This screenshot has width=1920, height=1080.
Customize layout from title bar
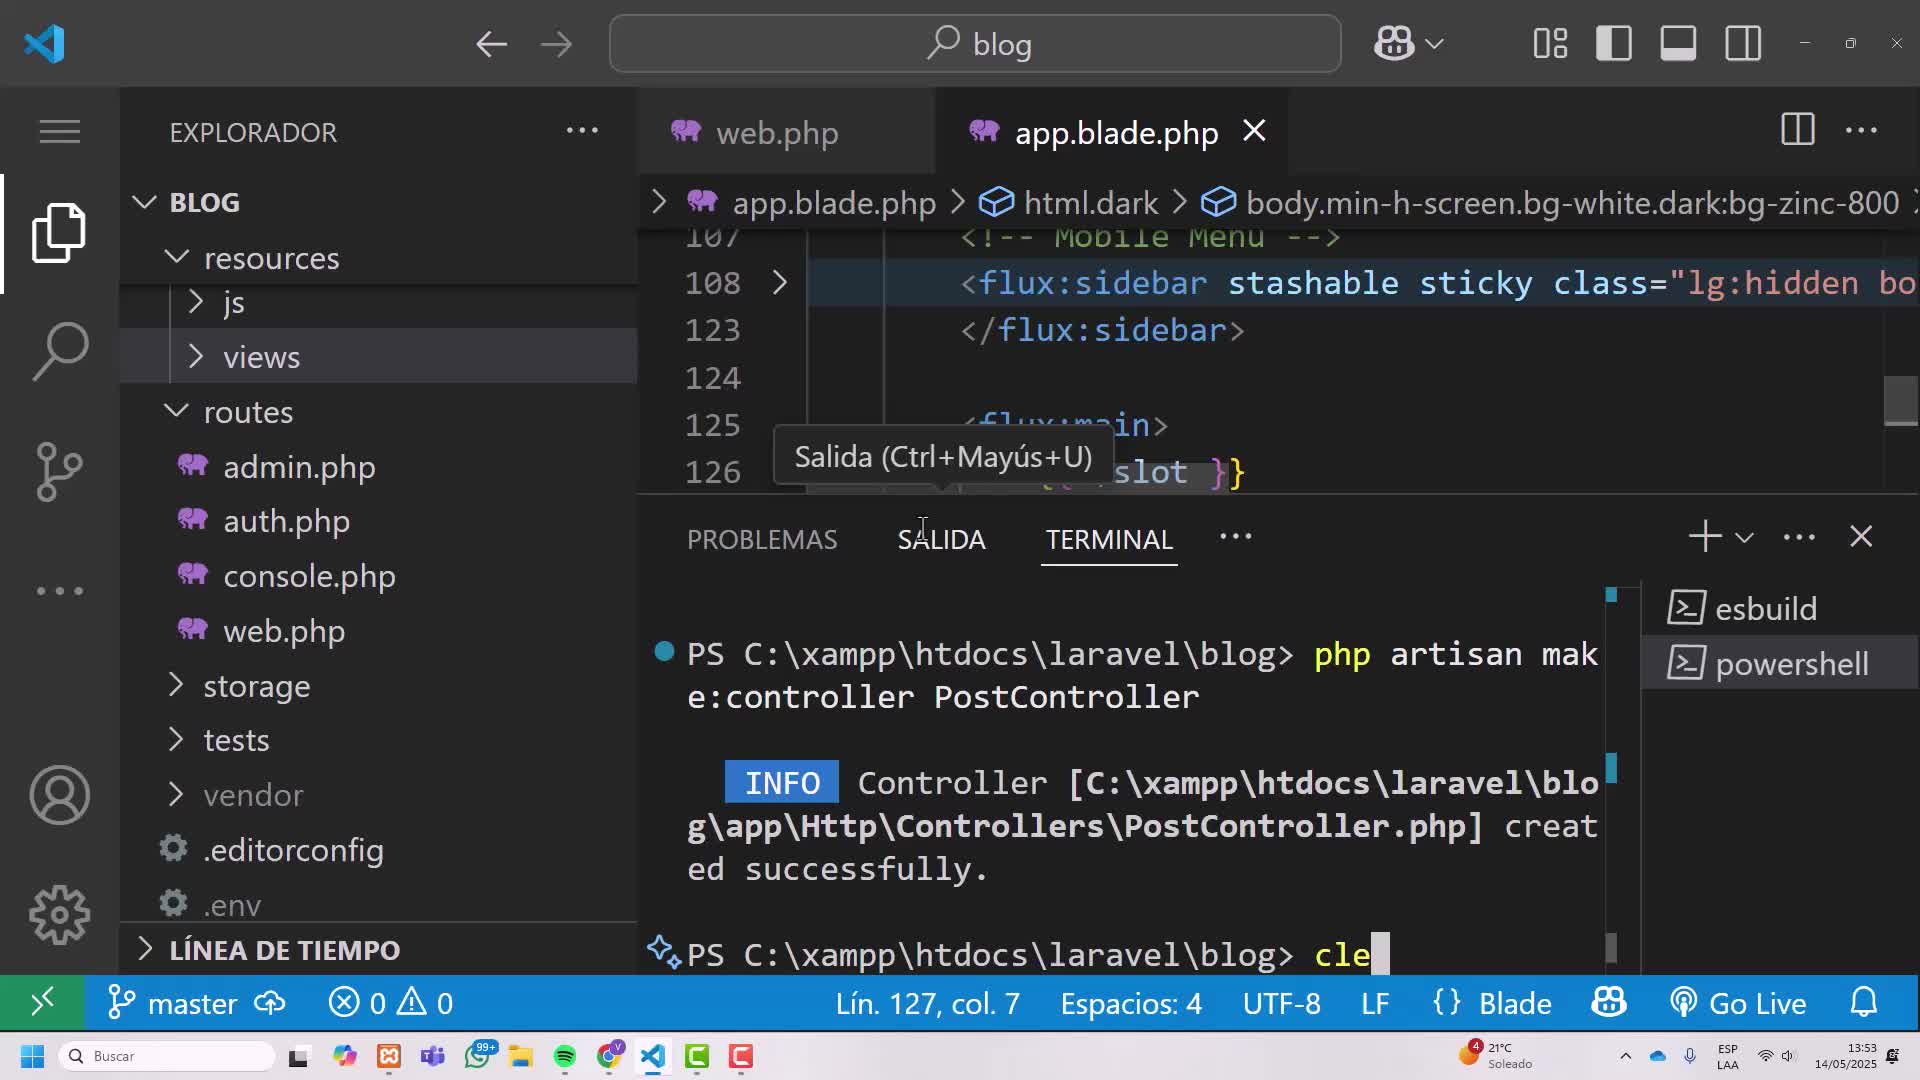coord(1550,44)
